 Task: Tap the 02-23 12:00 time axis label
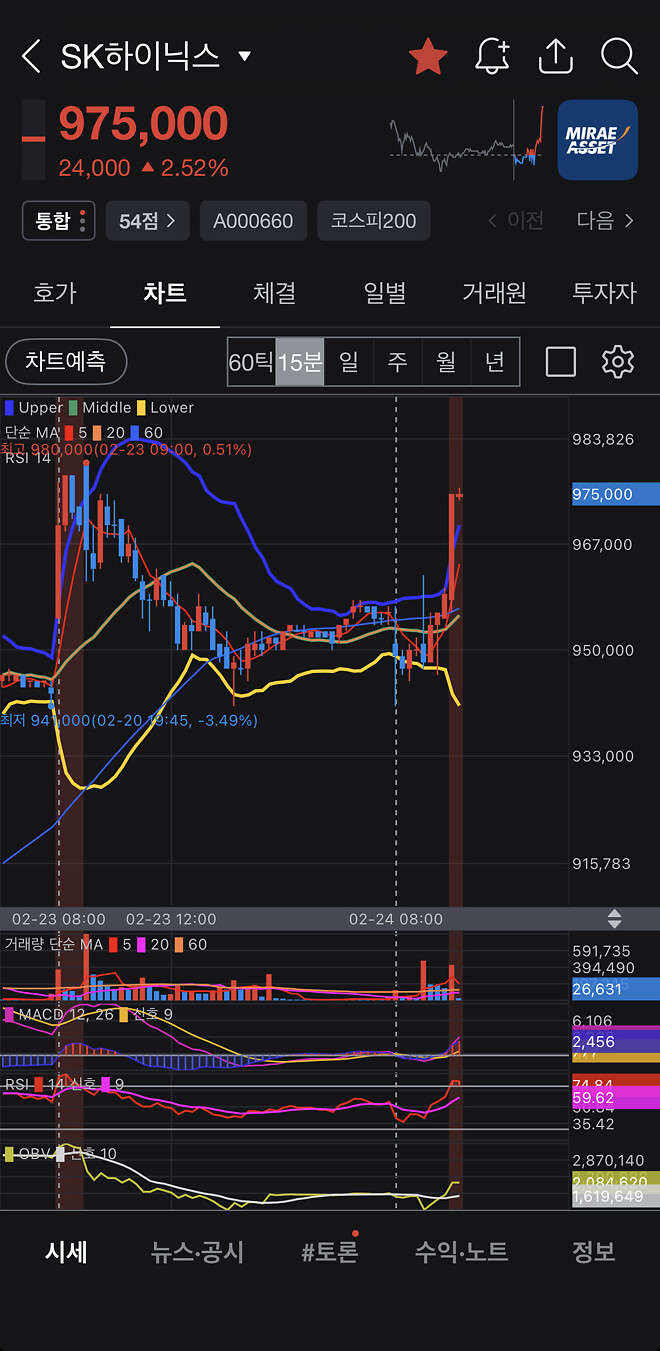(x=172, y=918)
